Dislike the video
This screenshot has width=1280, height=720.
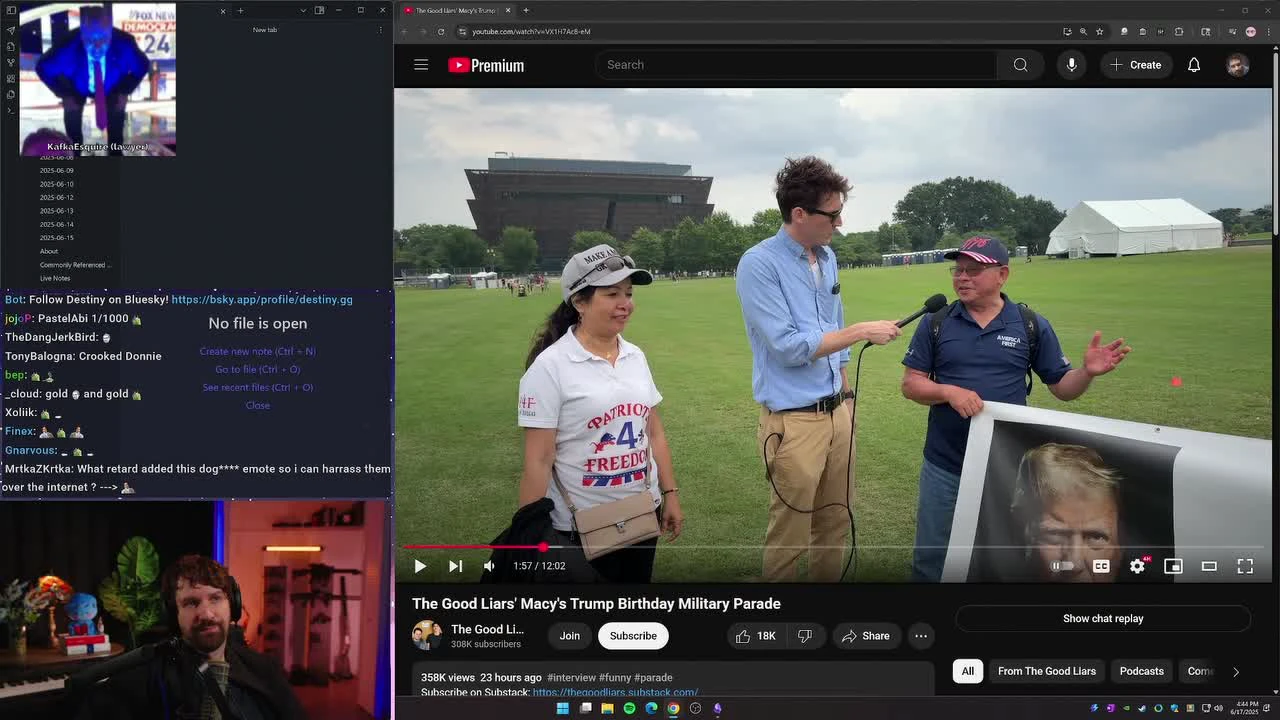805,636
